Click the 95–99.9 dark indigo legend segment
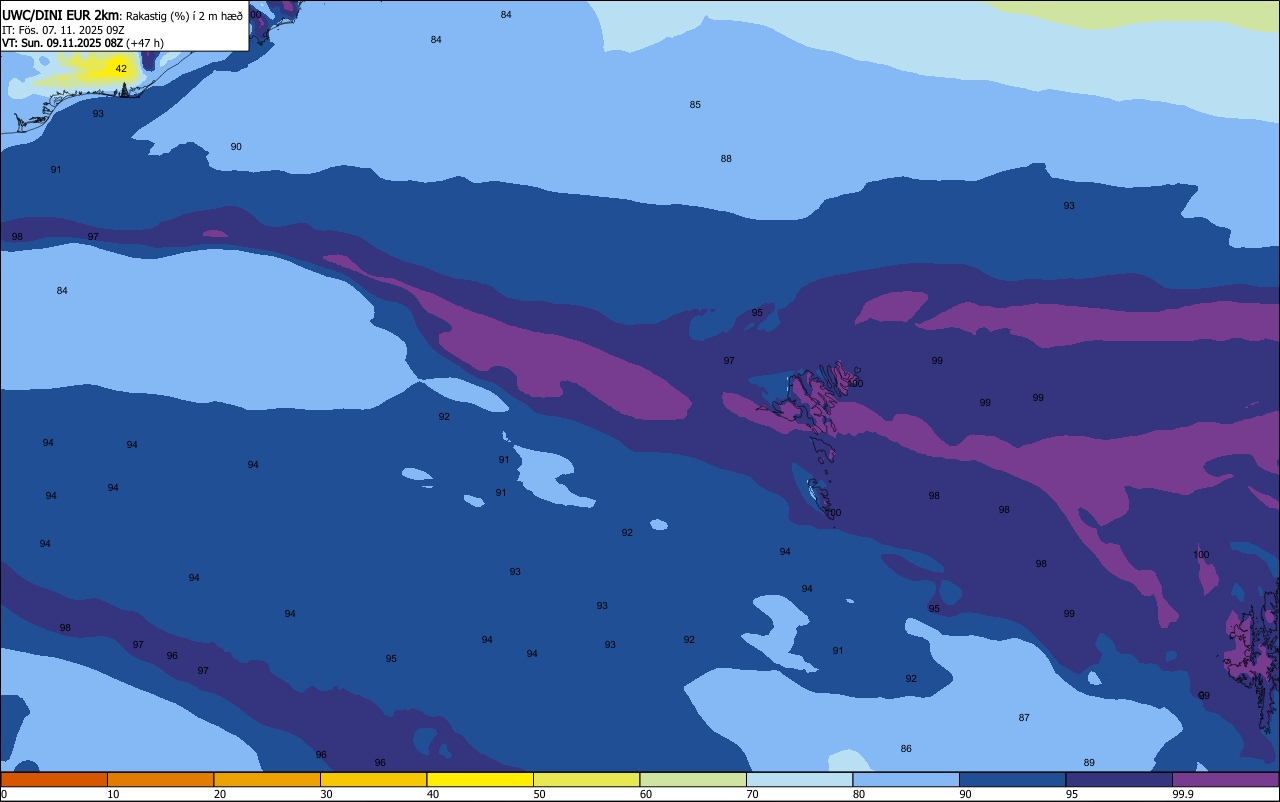Image resolution: width=1280 pixels, height=802 pixels. point(1119,779)
